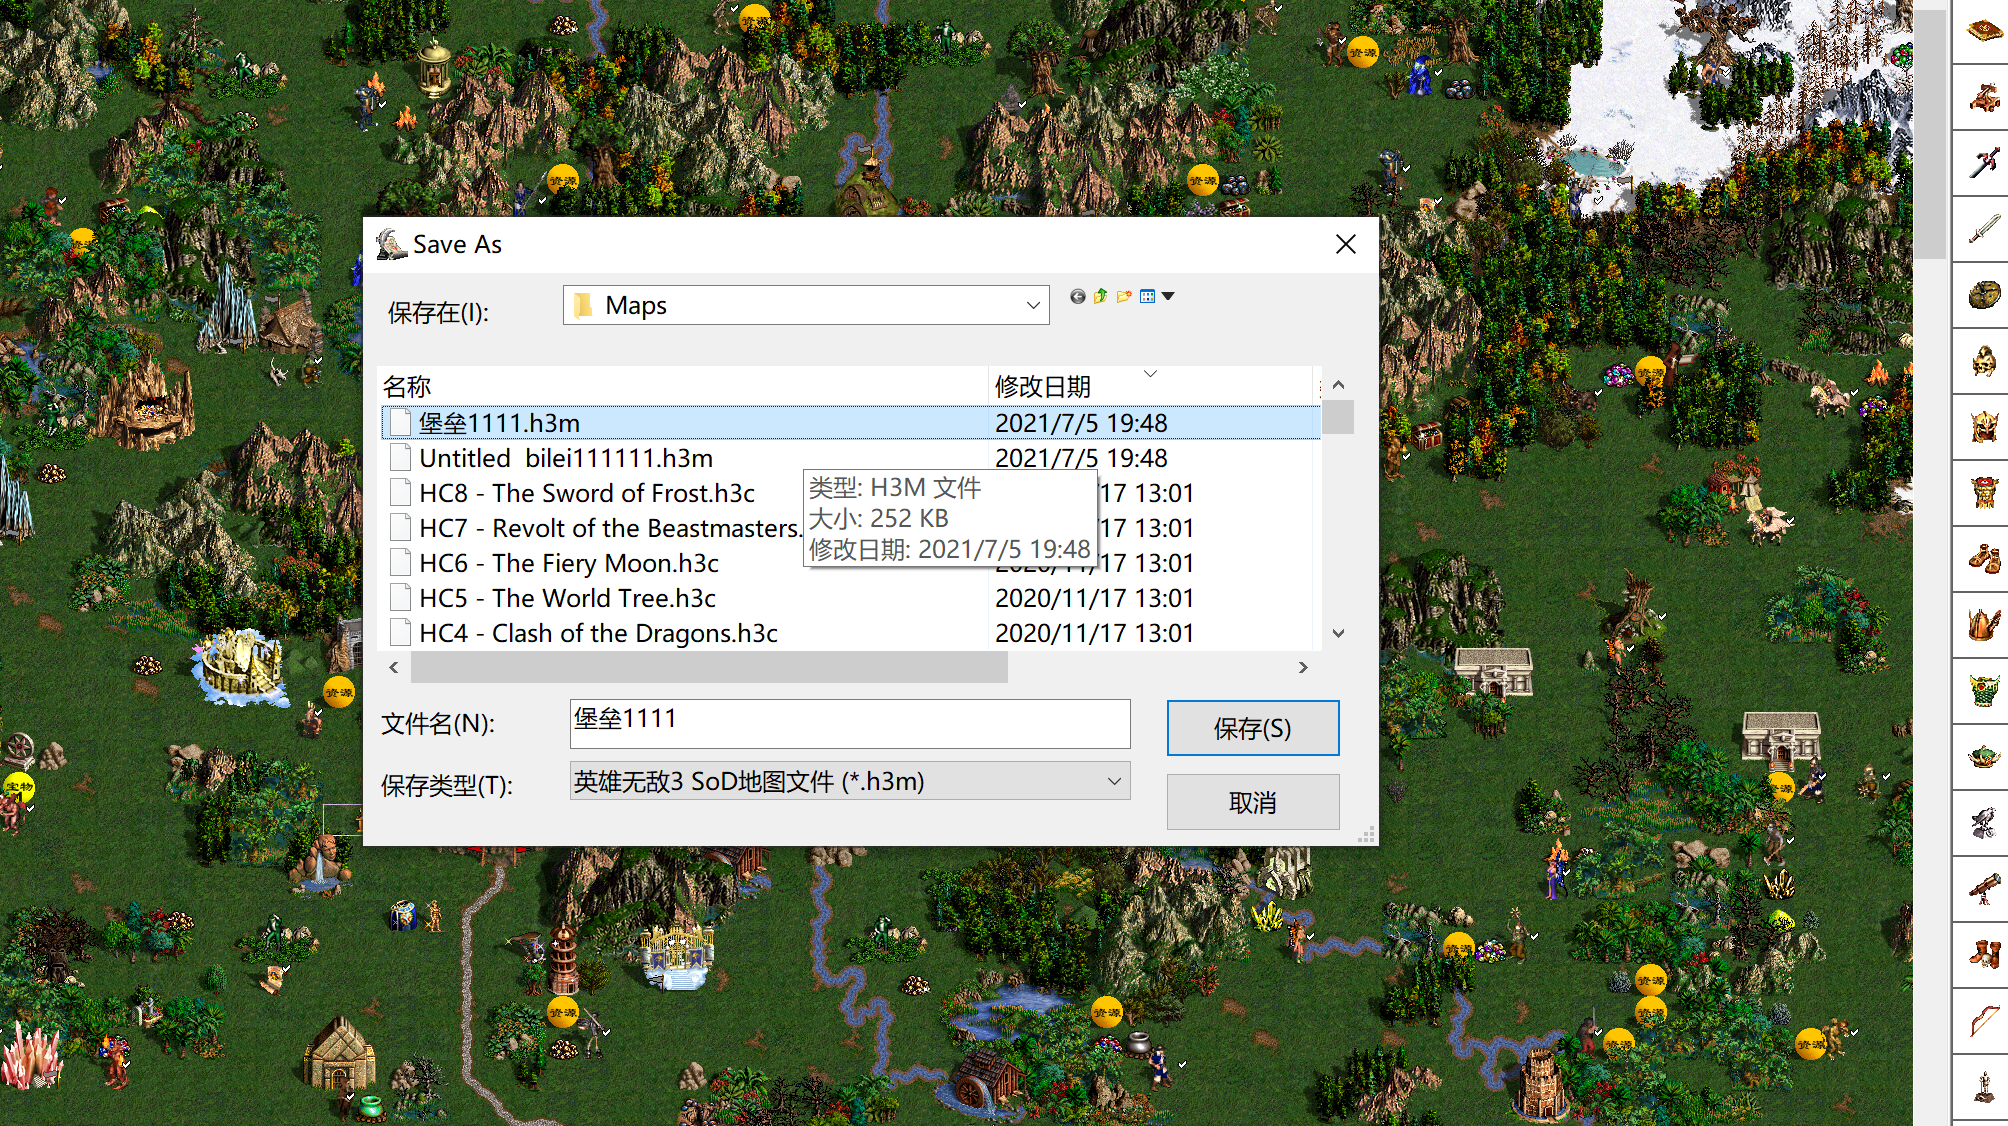Image resolution: width=2008 pixels, height=1126 pixels.
Task: Sort files by 修改日期 column header
Action: click(x=1150, y=386)
